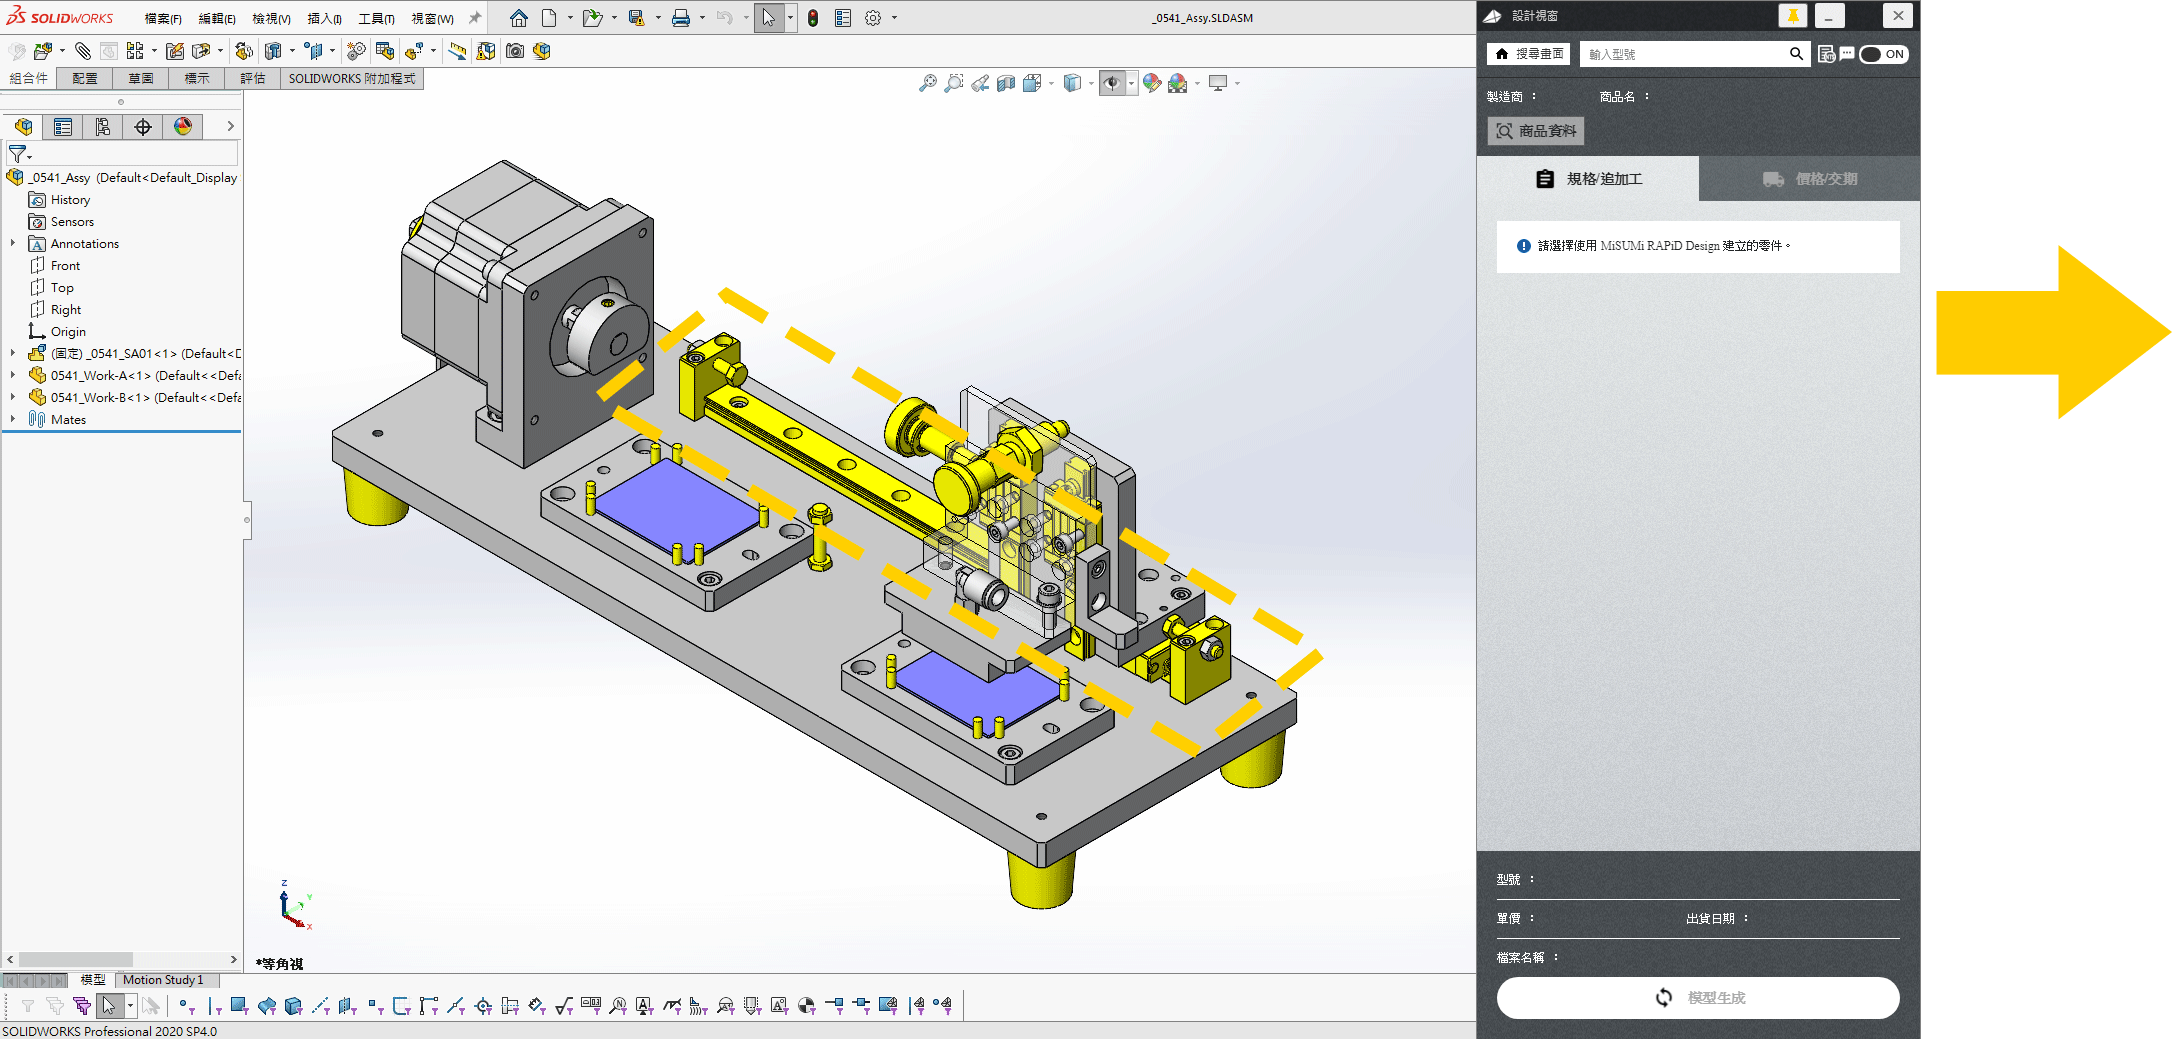Click the Zoom to Fit icon
Viewport: 2172px width, 1039px height.
coord(928,84)
